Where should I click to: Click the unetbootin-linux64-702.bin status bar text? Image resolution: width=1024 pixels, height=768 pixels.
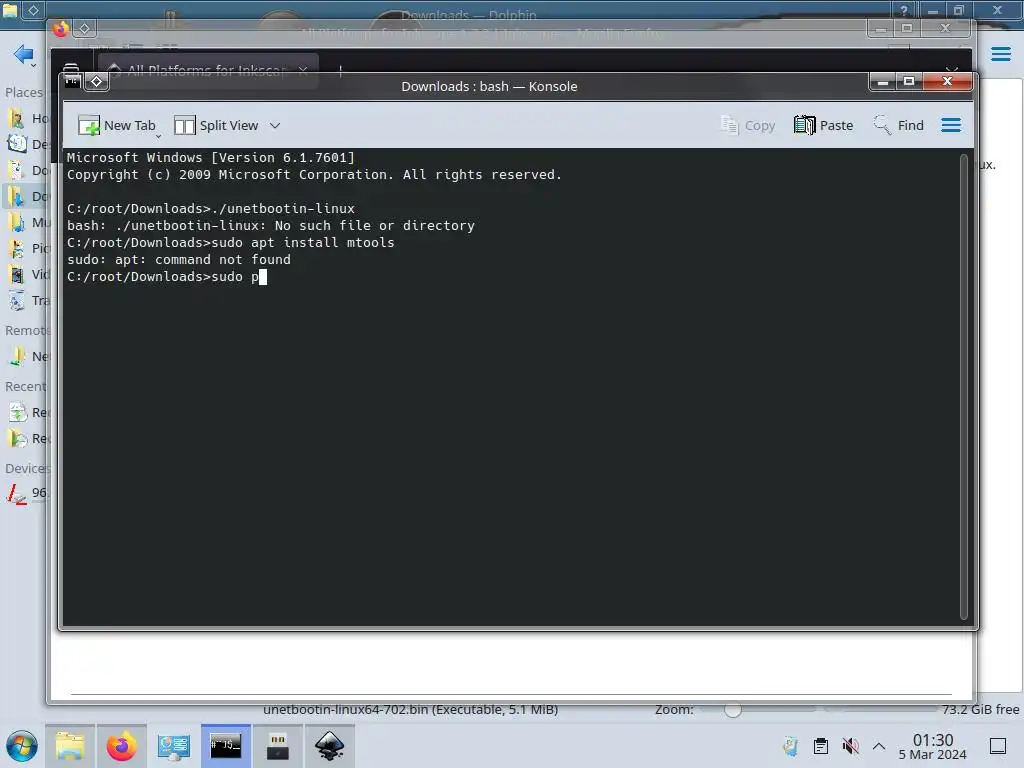[x=411, y=709]
